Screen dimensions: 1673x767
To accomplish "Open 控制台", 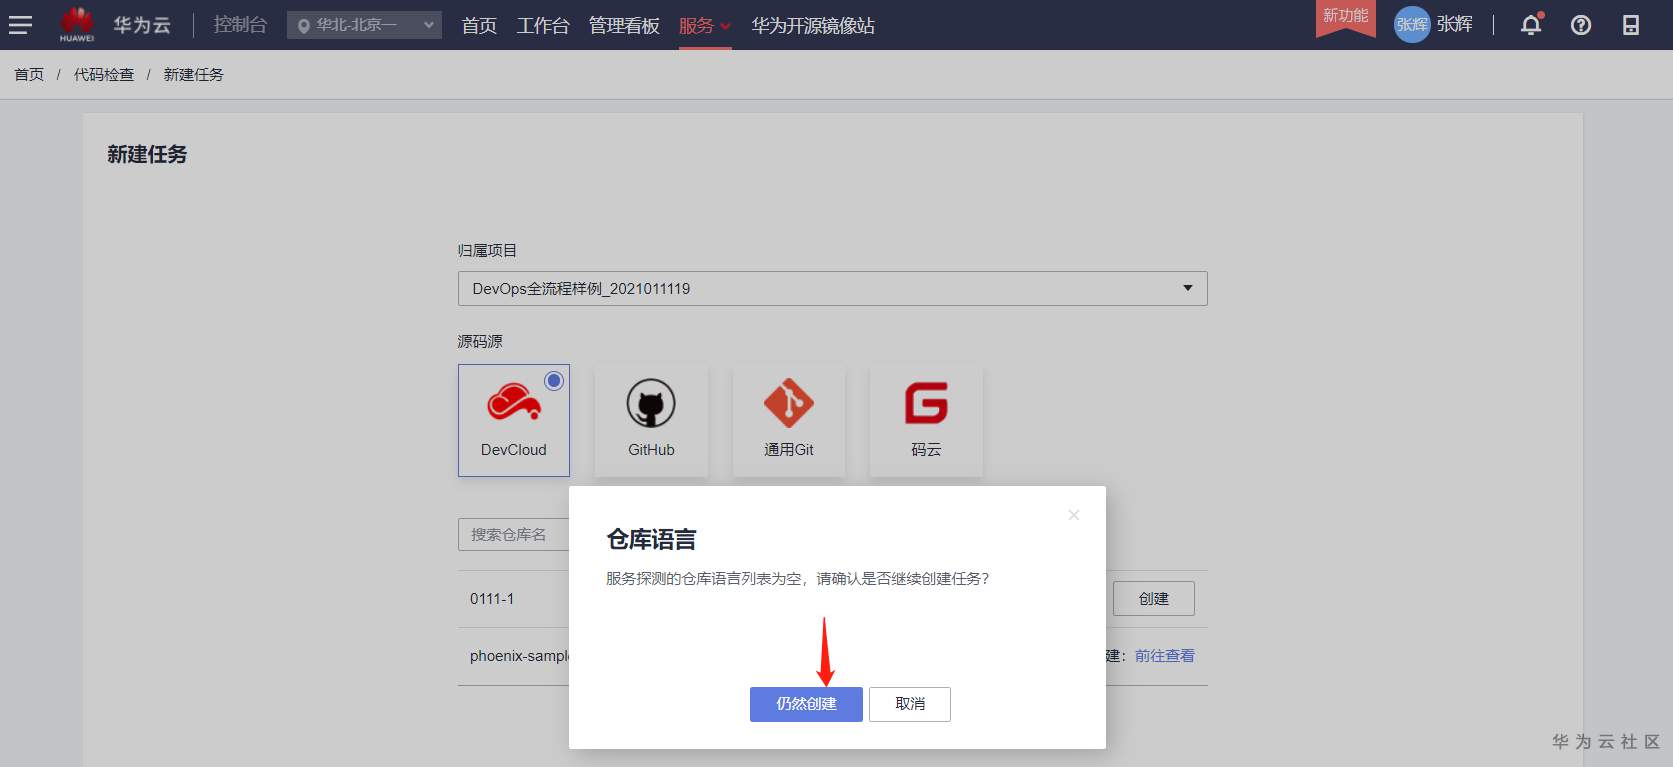I will (240, 25).
